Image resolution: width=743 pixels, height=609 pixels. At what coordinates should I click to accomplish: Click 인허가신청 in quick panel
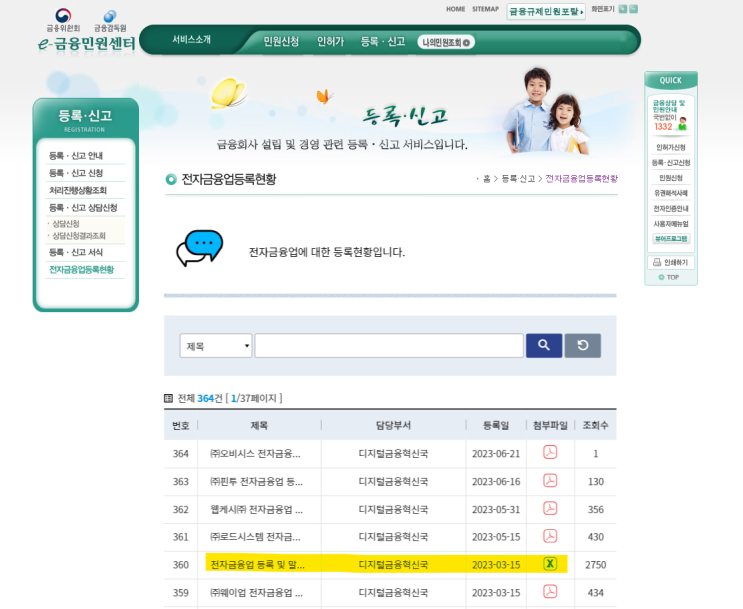point(671,147)
